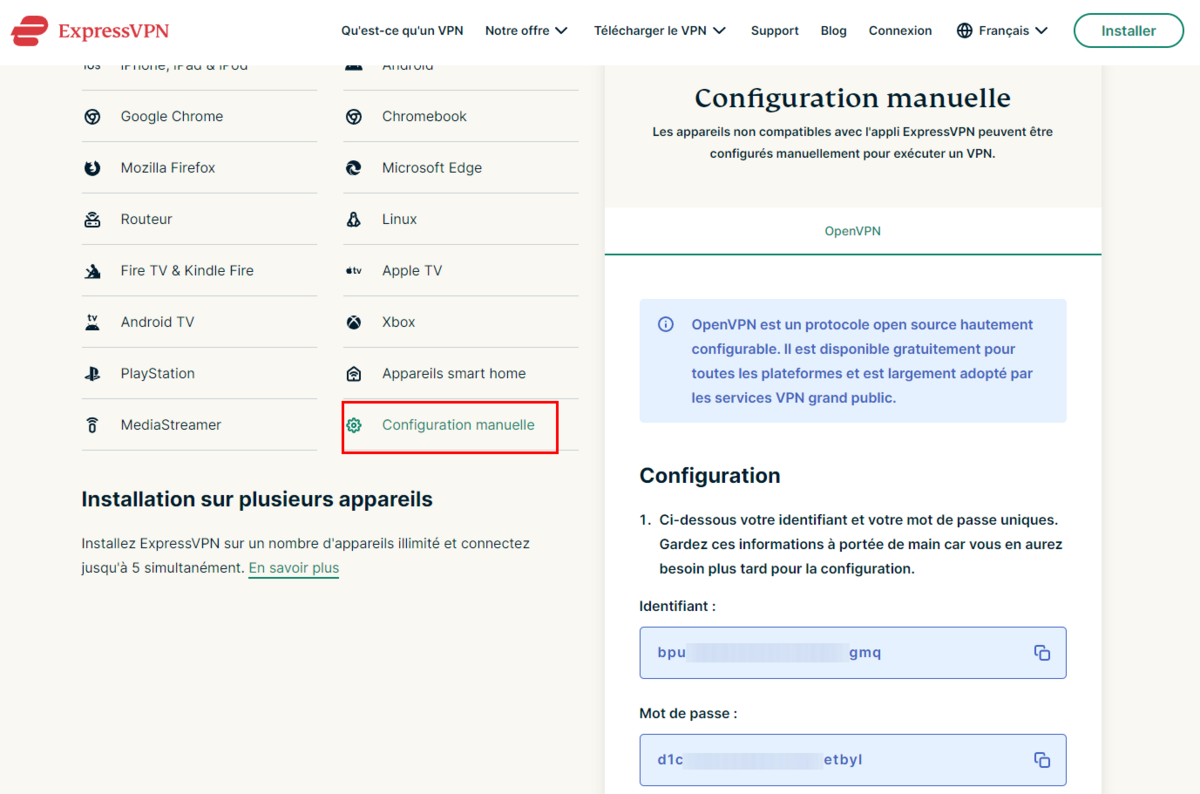Follow the En savoir plus link
The image size is (1200, 794).
[x=294, y=568]
